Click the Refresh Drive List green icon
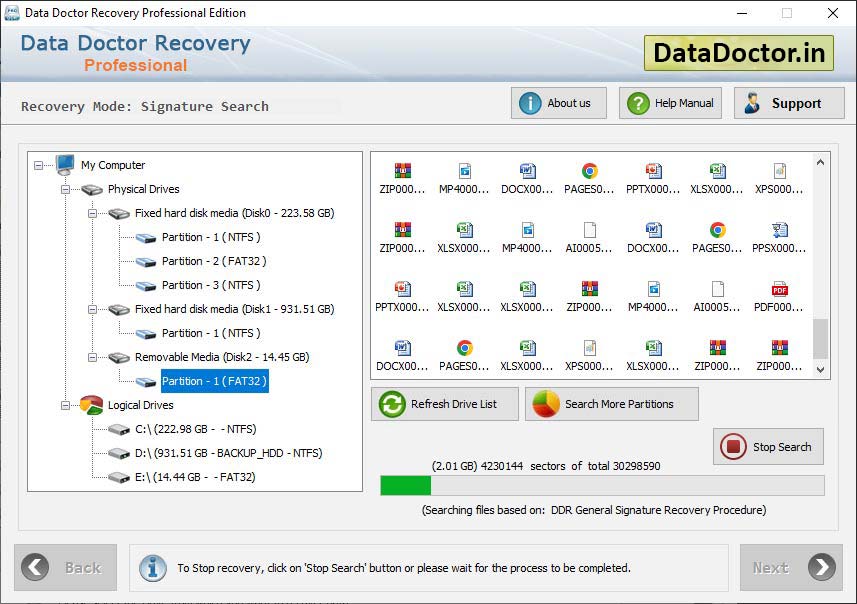Screen dimensions: 857x604 click(391, 404)
